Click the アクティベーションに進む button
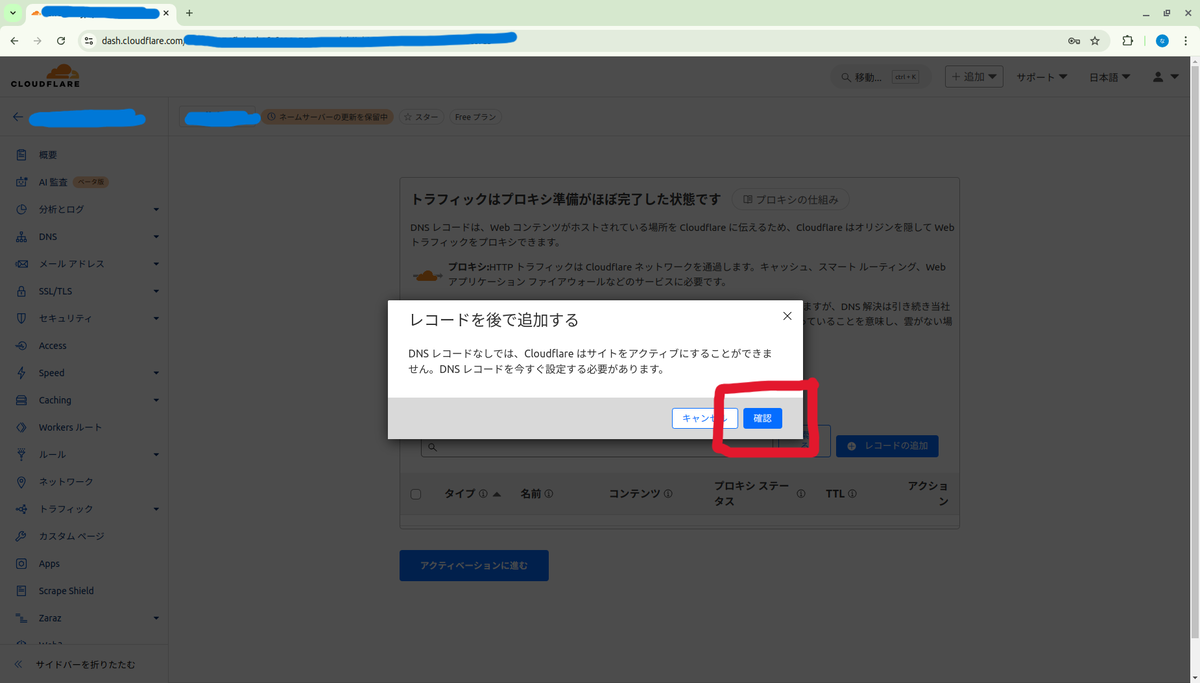This screenshot has width=1200, height=683. pos(474,565)
